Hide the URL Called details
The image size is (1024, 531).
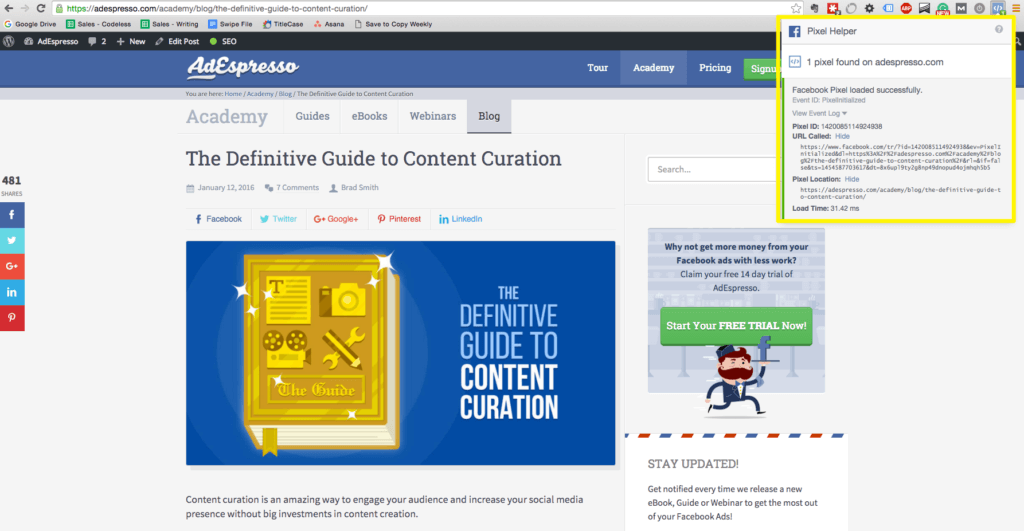pyautogui.click(x=842, y=137)
